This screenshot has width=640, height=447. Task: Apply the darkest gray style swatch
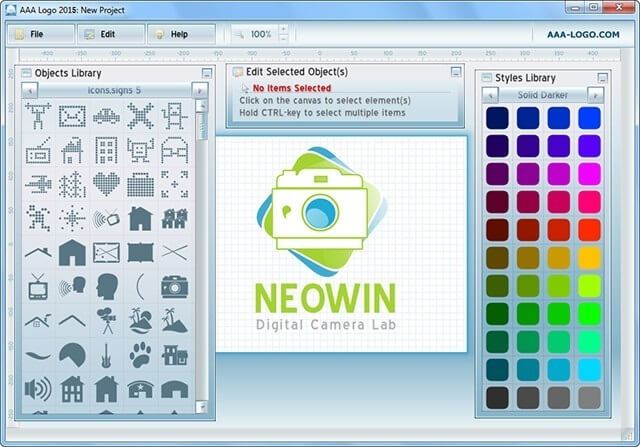(x=497, y=398)
